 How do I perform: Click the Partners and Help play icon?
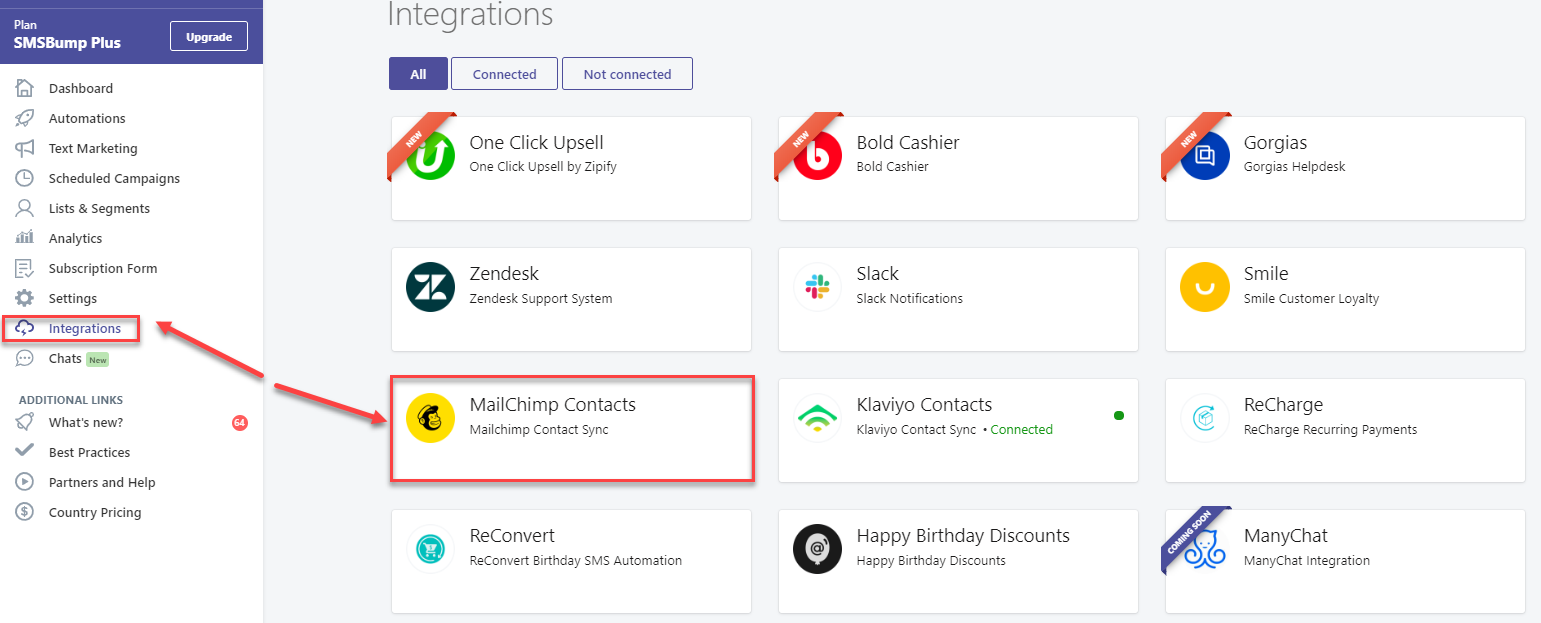click(x=25, y=482)
